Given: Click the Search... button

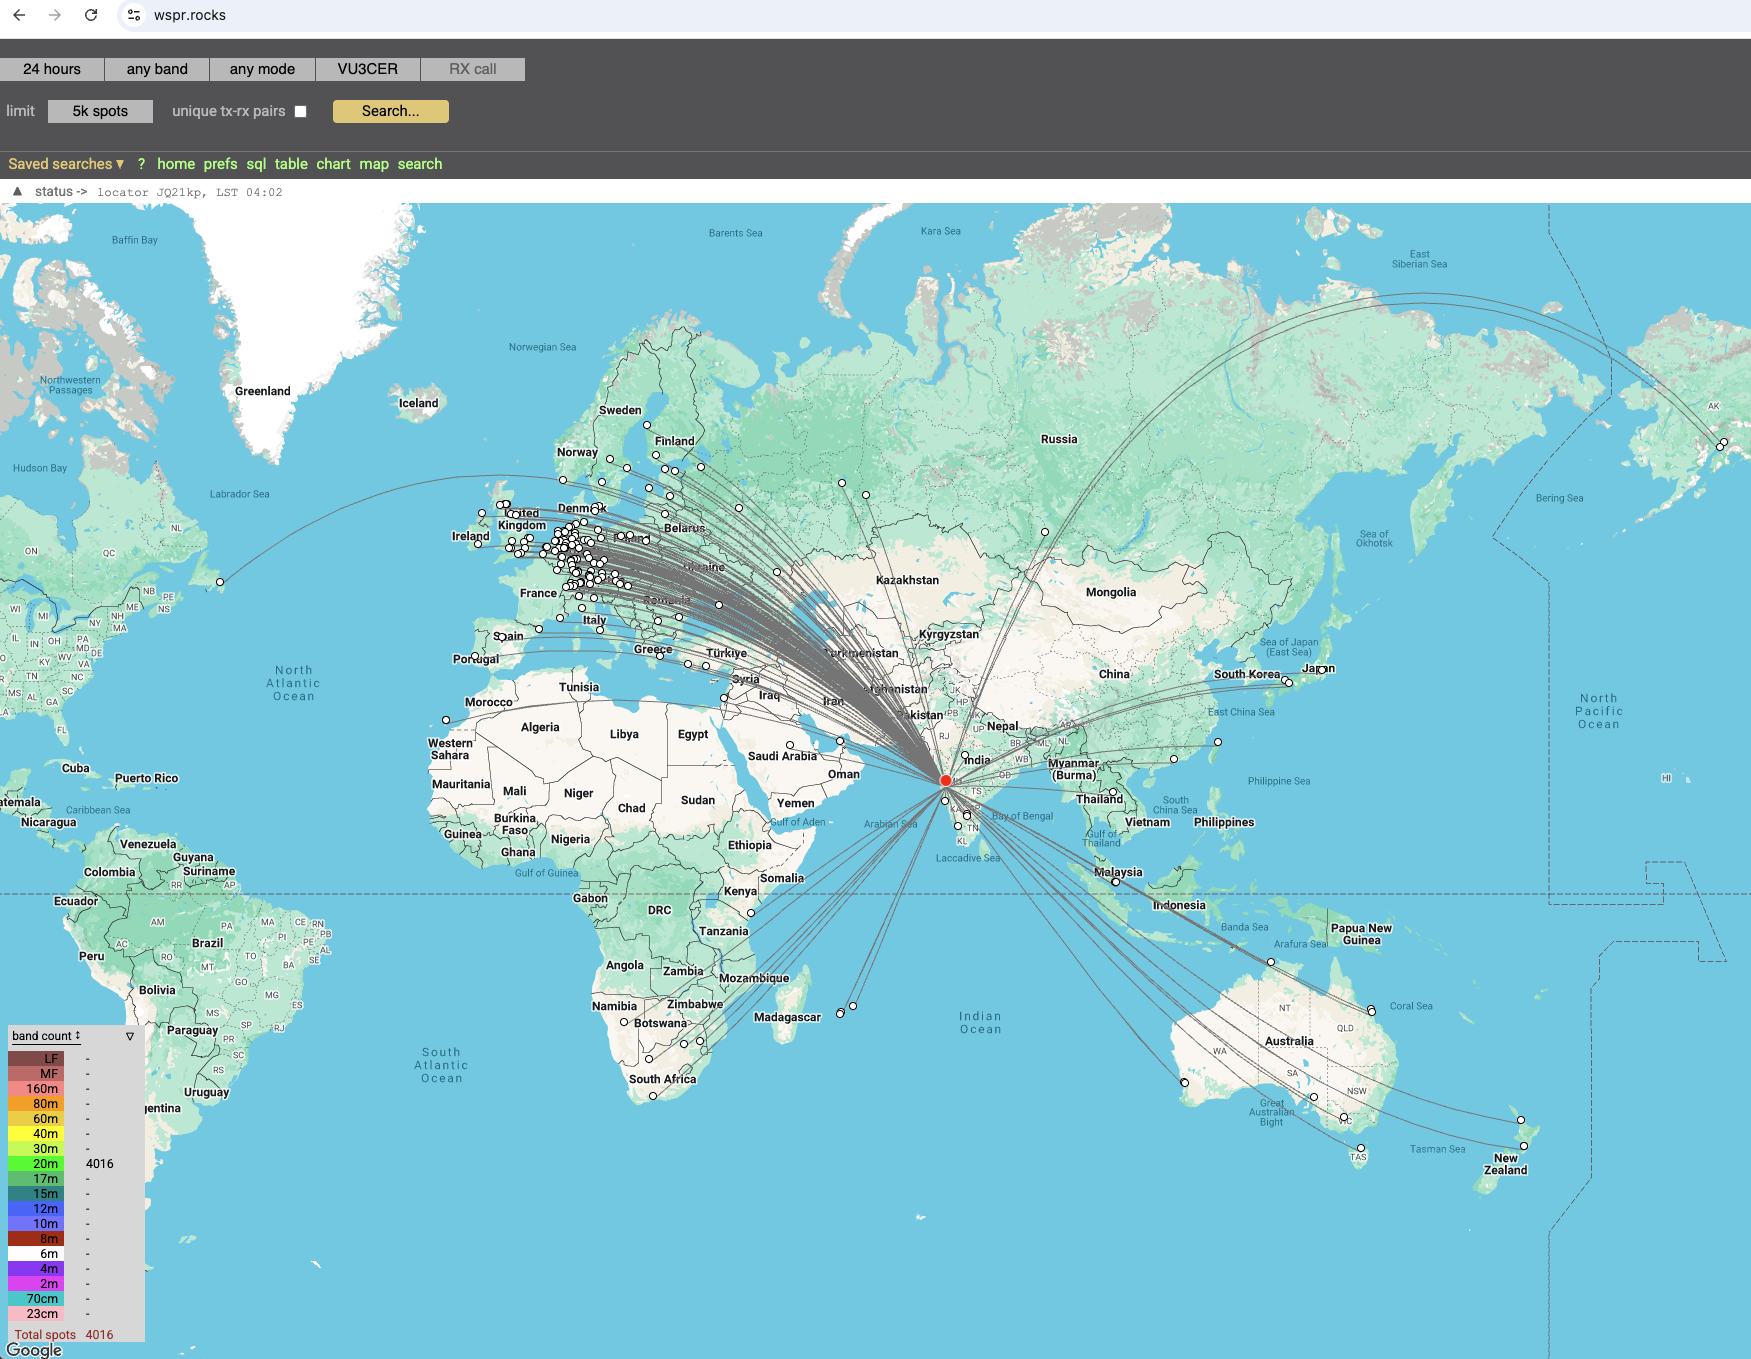Looking at the screenshot, I should 390,111.
